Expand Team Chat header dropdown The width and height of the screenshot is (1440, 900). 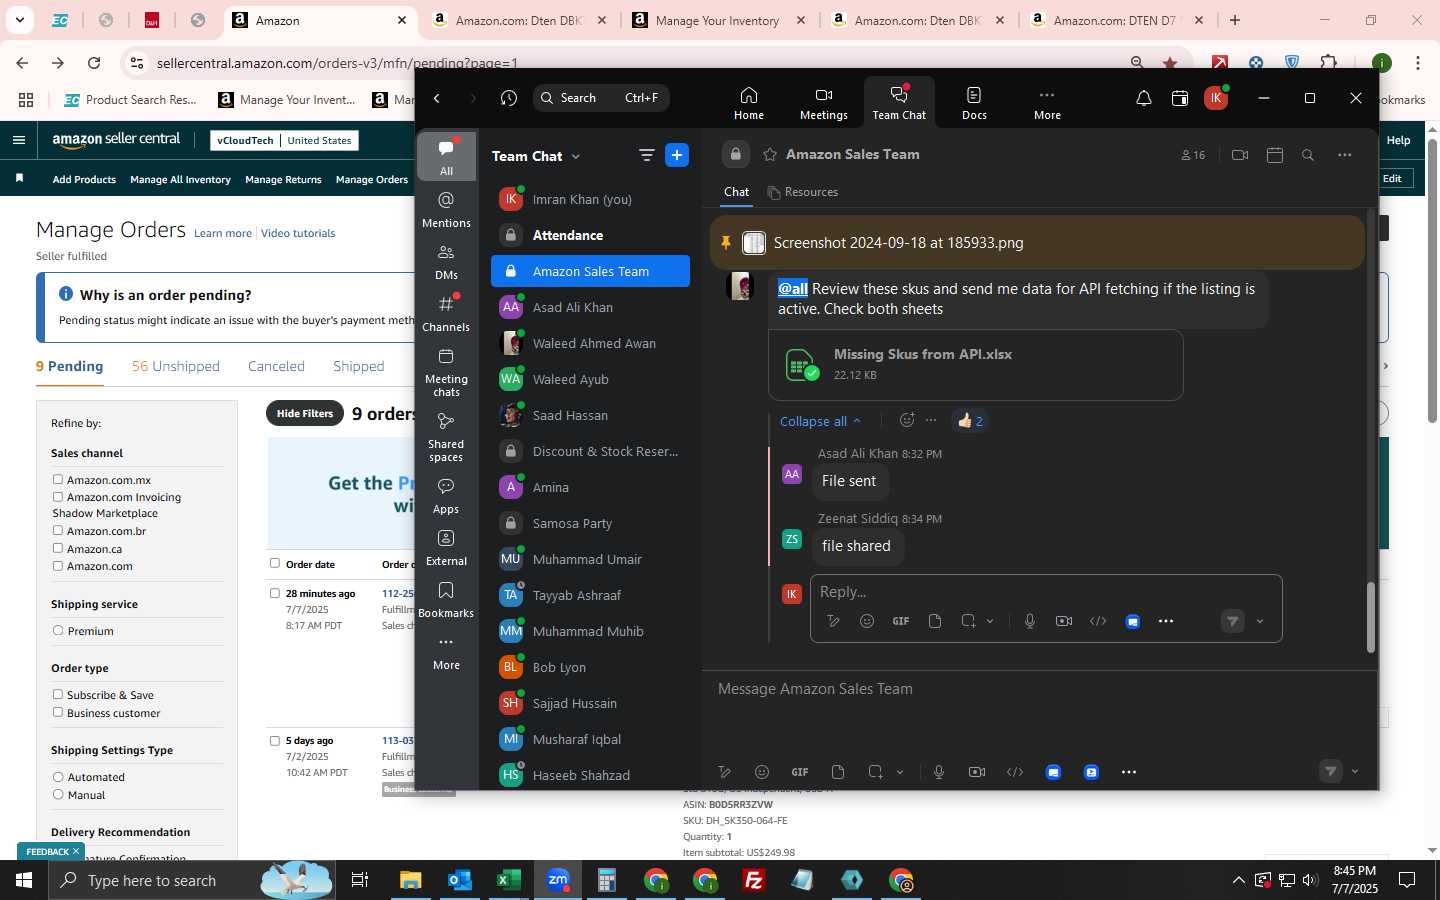(576, 157)
